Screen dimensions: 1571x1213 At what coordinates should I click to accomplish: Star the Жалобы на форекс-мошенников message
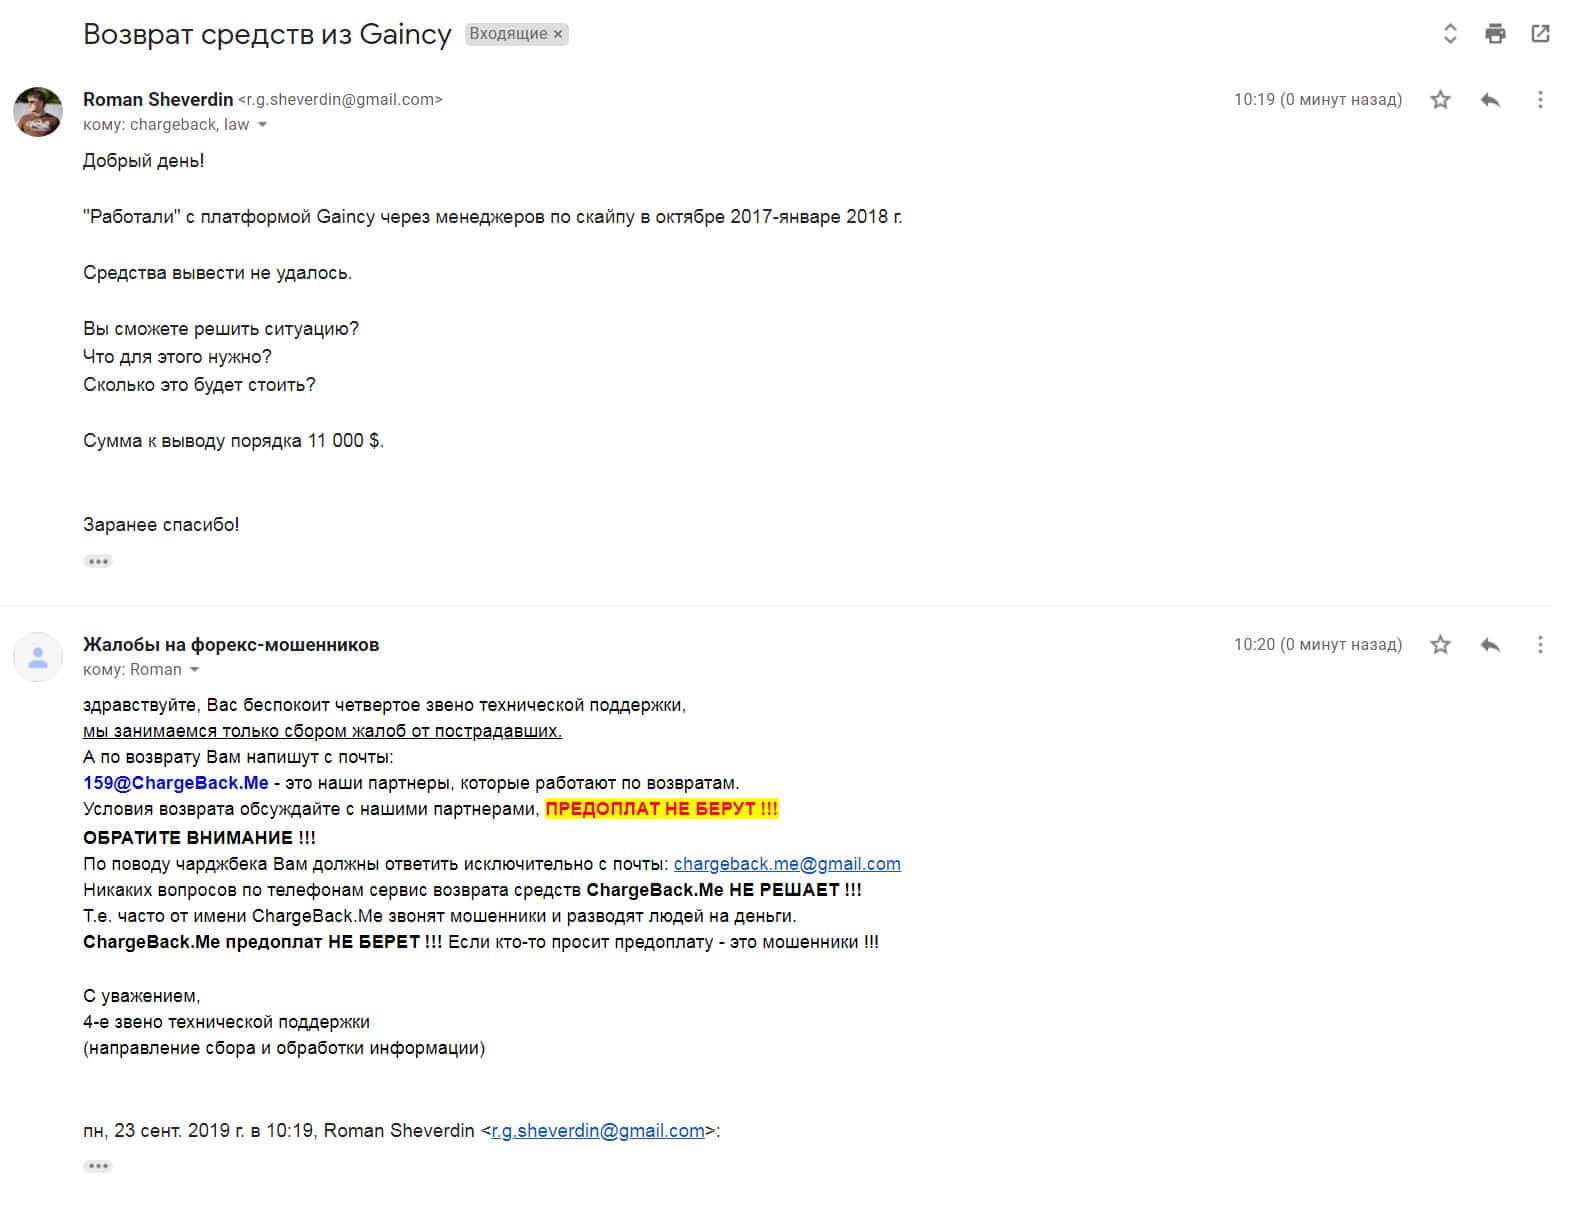(x=1440, y=645)
